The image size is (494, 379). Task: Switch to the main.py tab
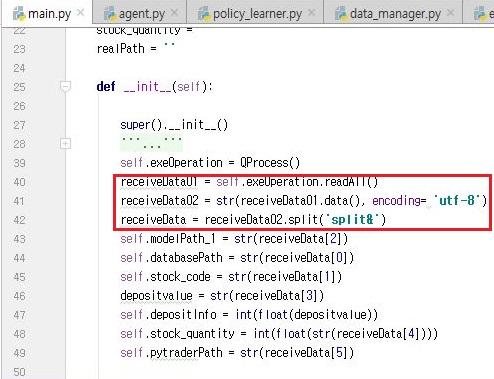46,13
